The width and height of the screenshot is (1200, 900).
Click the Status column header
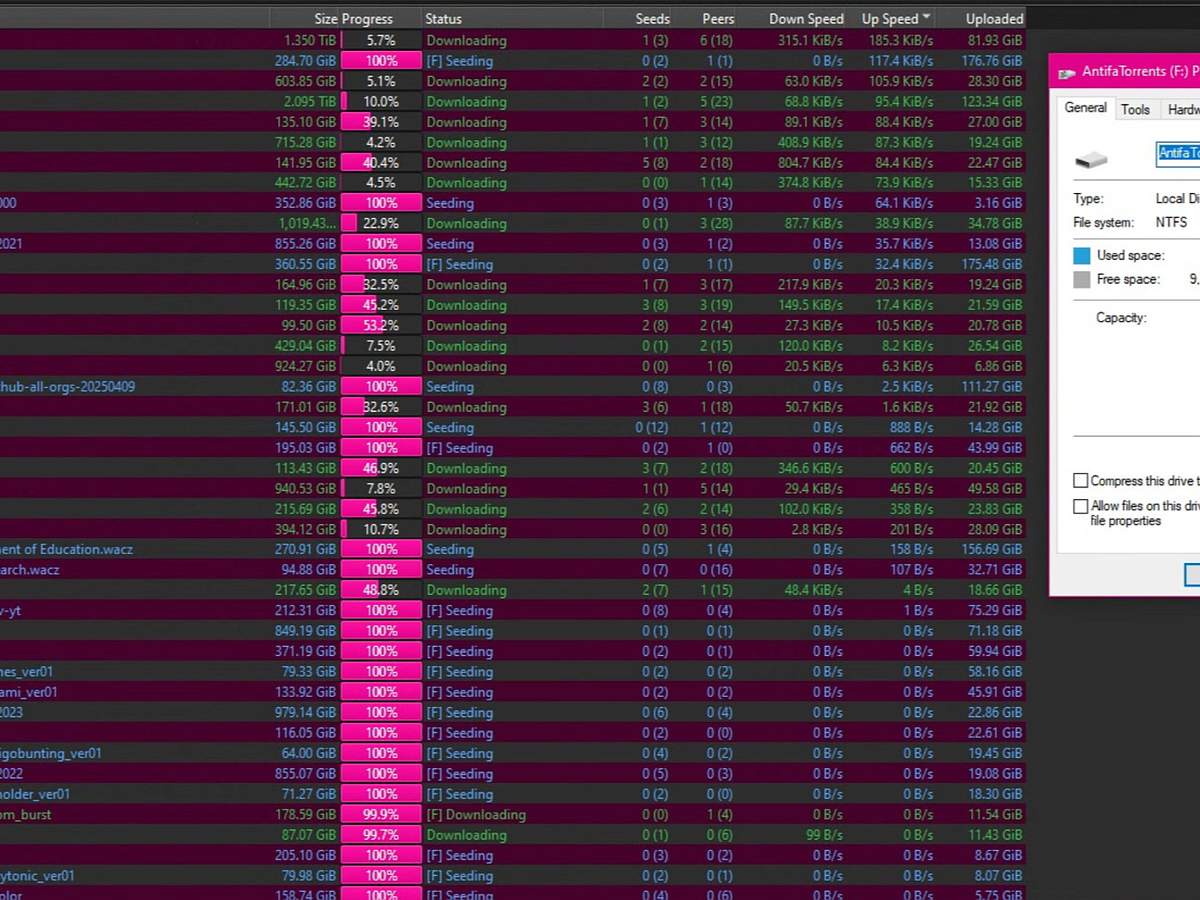click(x=443, y=19)
